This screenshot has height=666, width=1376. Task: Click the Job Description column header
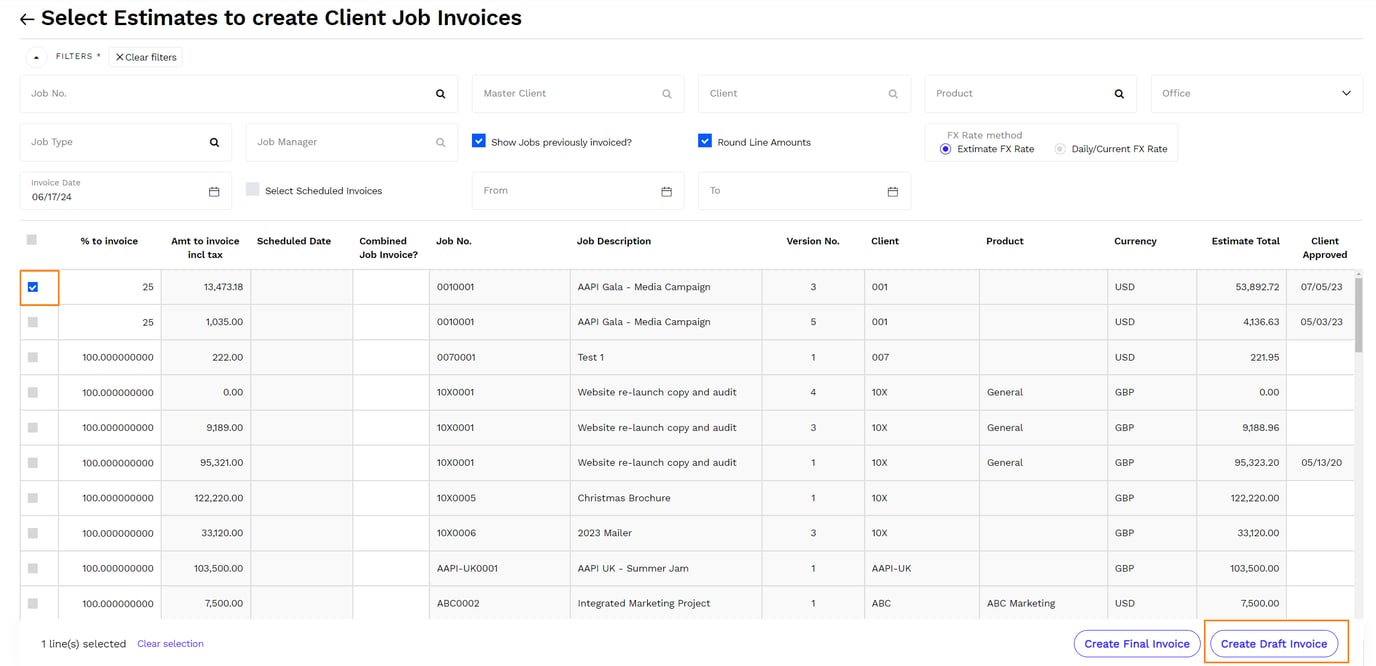point(614,241)
